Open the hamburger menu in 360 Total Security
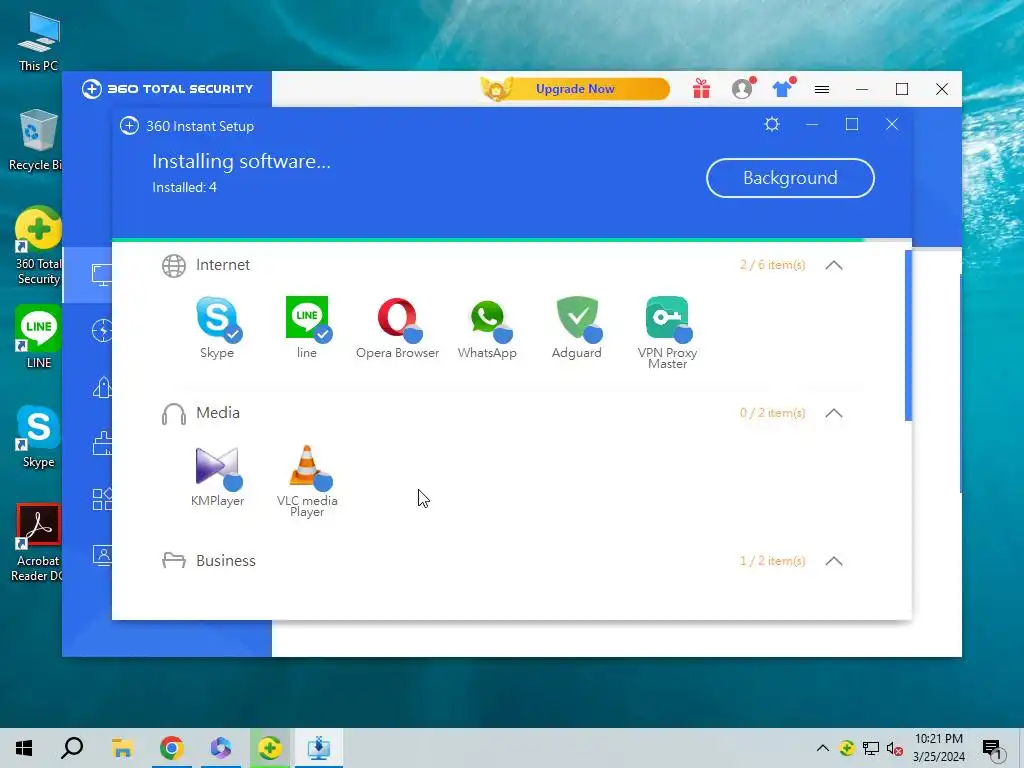 click(822, 89)
